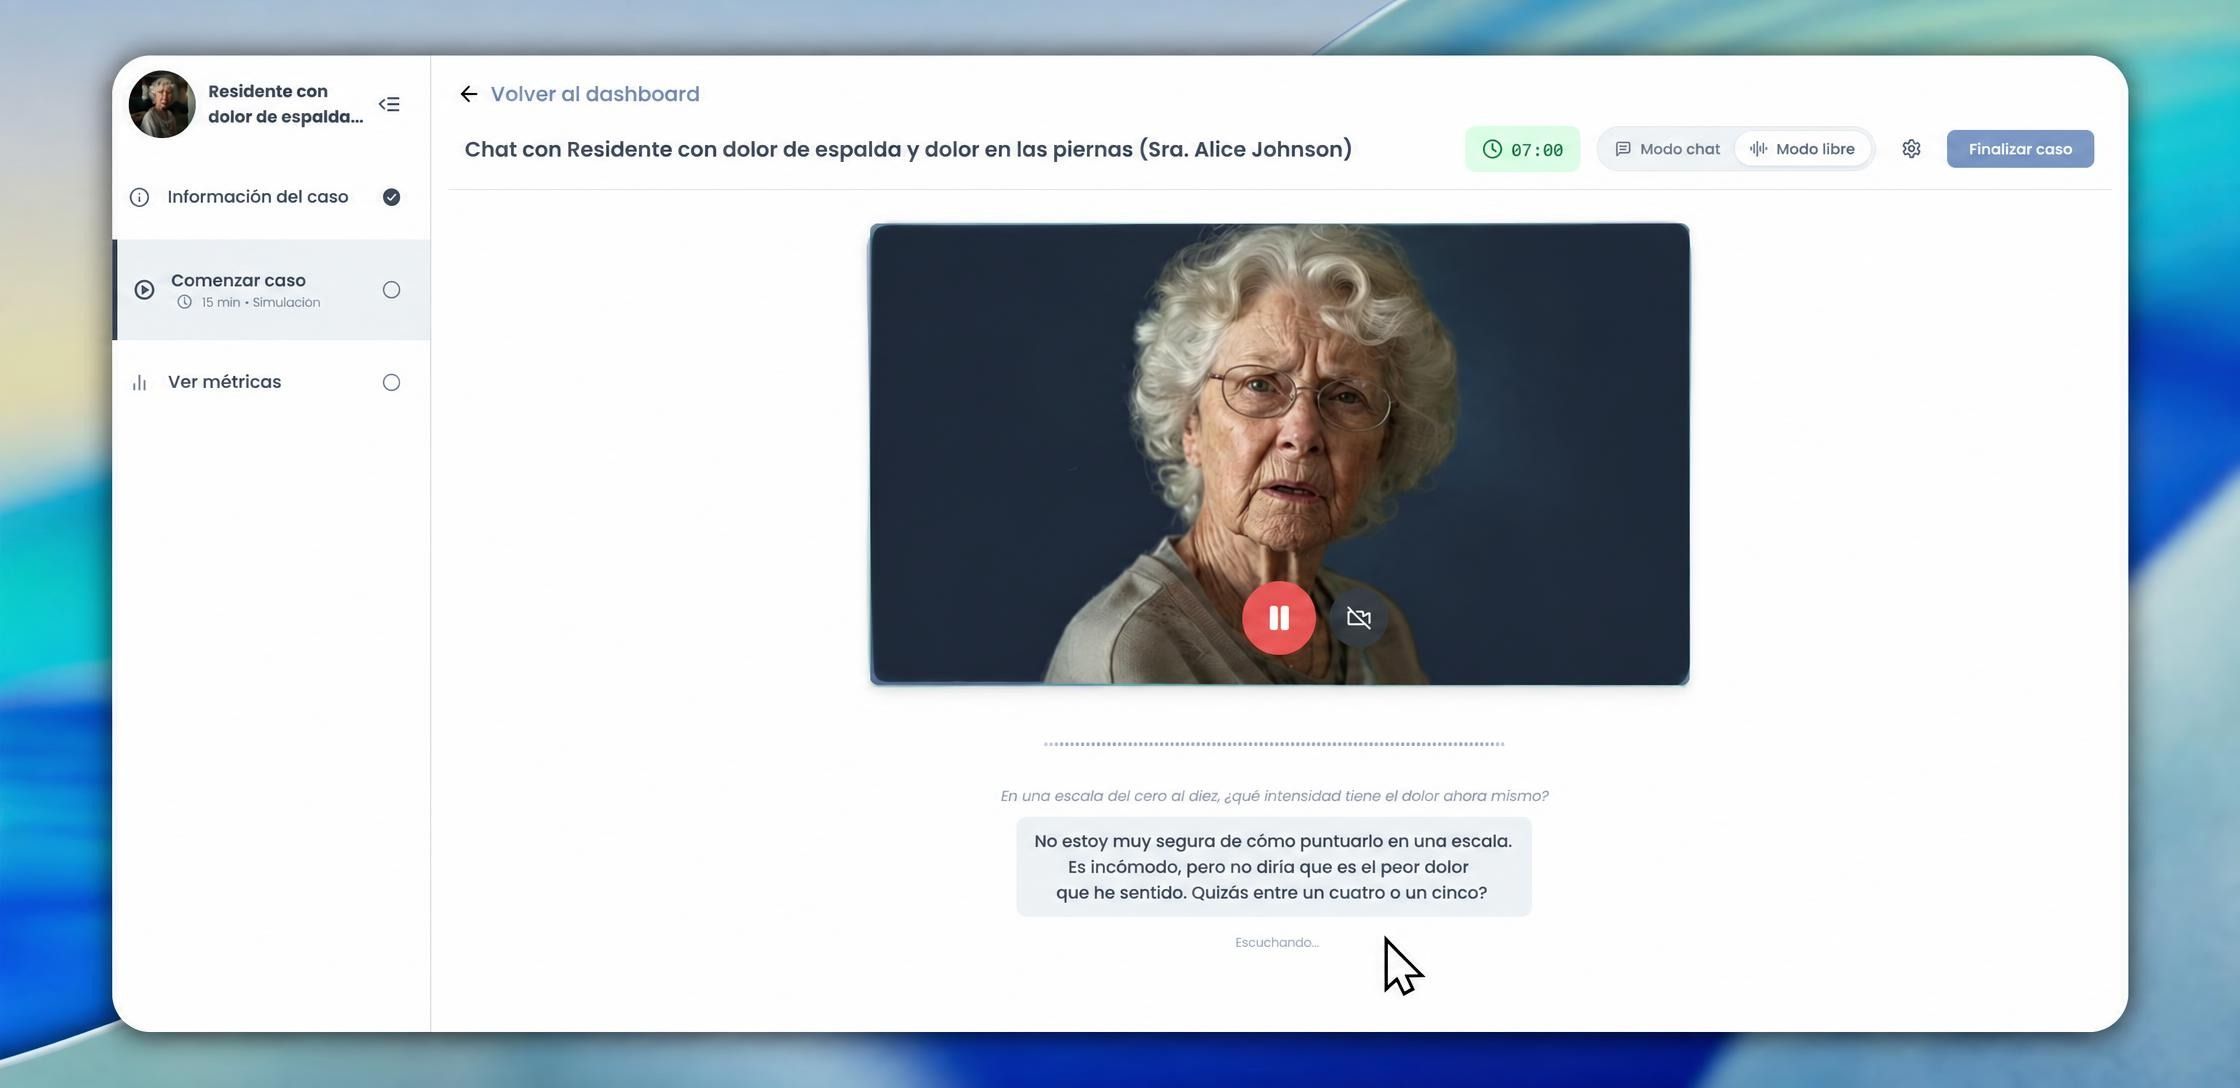The height and width of the screenshot is (1088, 2240).
Task: Select the Comenzar caso step
Action: (271, 290)
